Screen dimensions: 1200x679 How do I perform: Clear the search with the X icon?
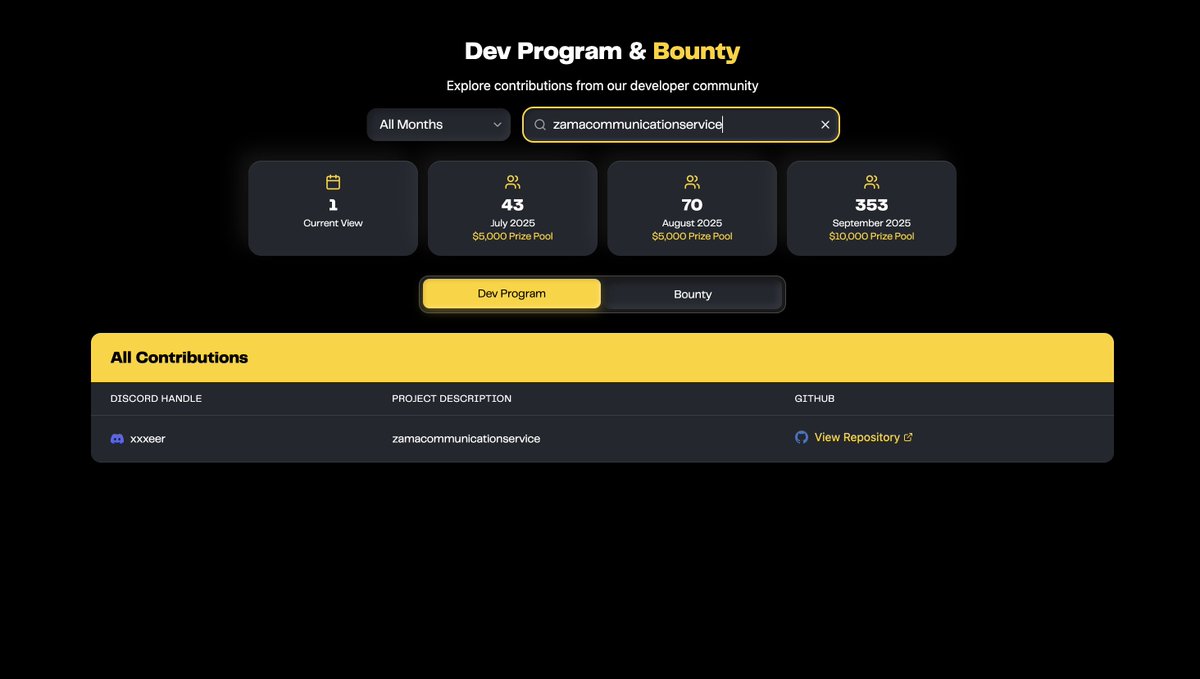click(825, 125)
